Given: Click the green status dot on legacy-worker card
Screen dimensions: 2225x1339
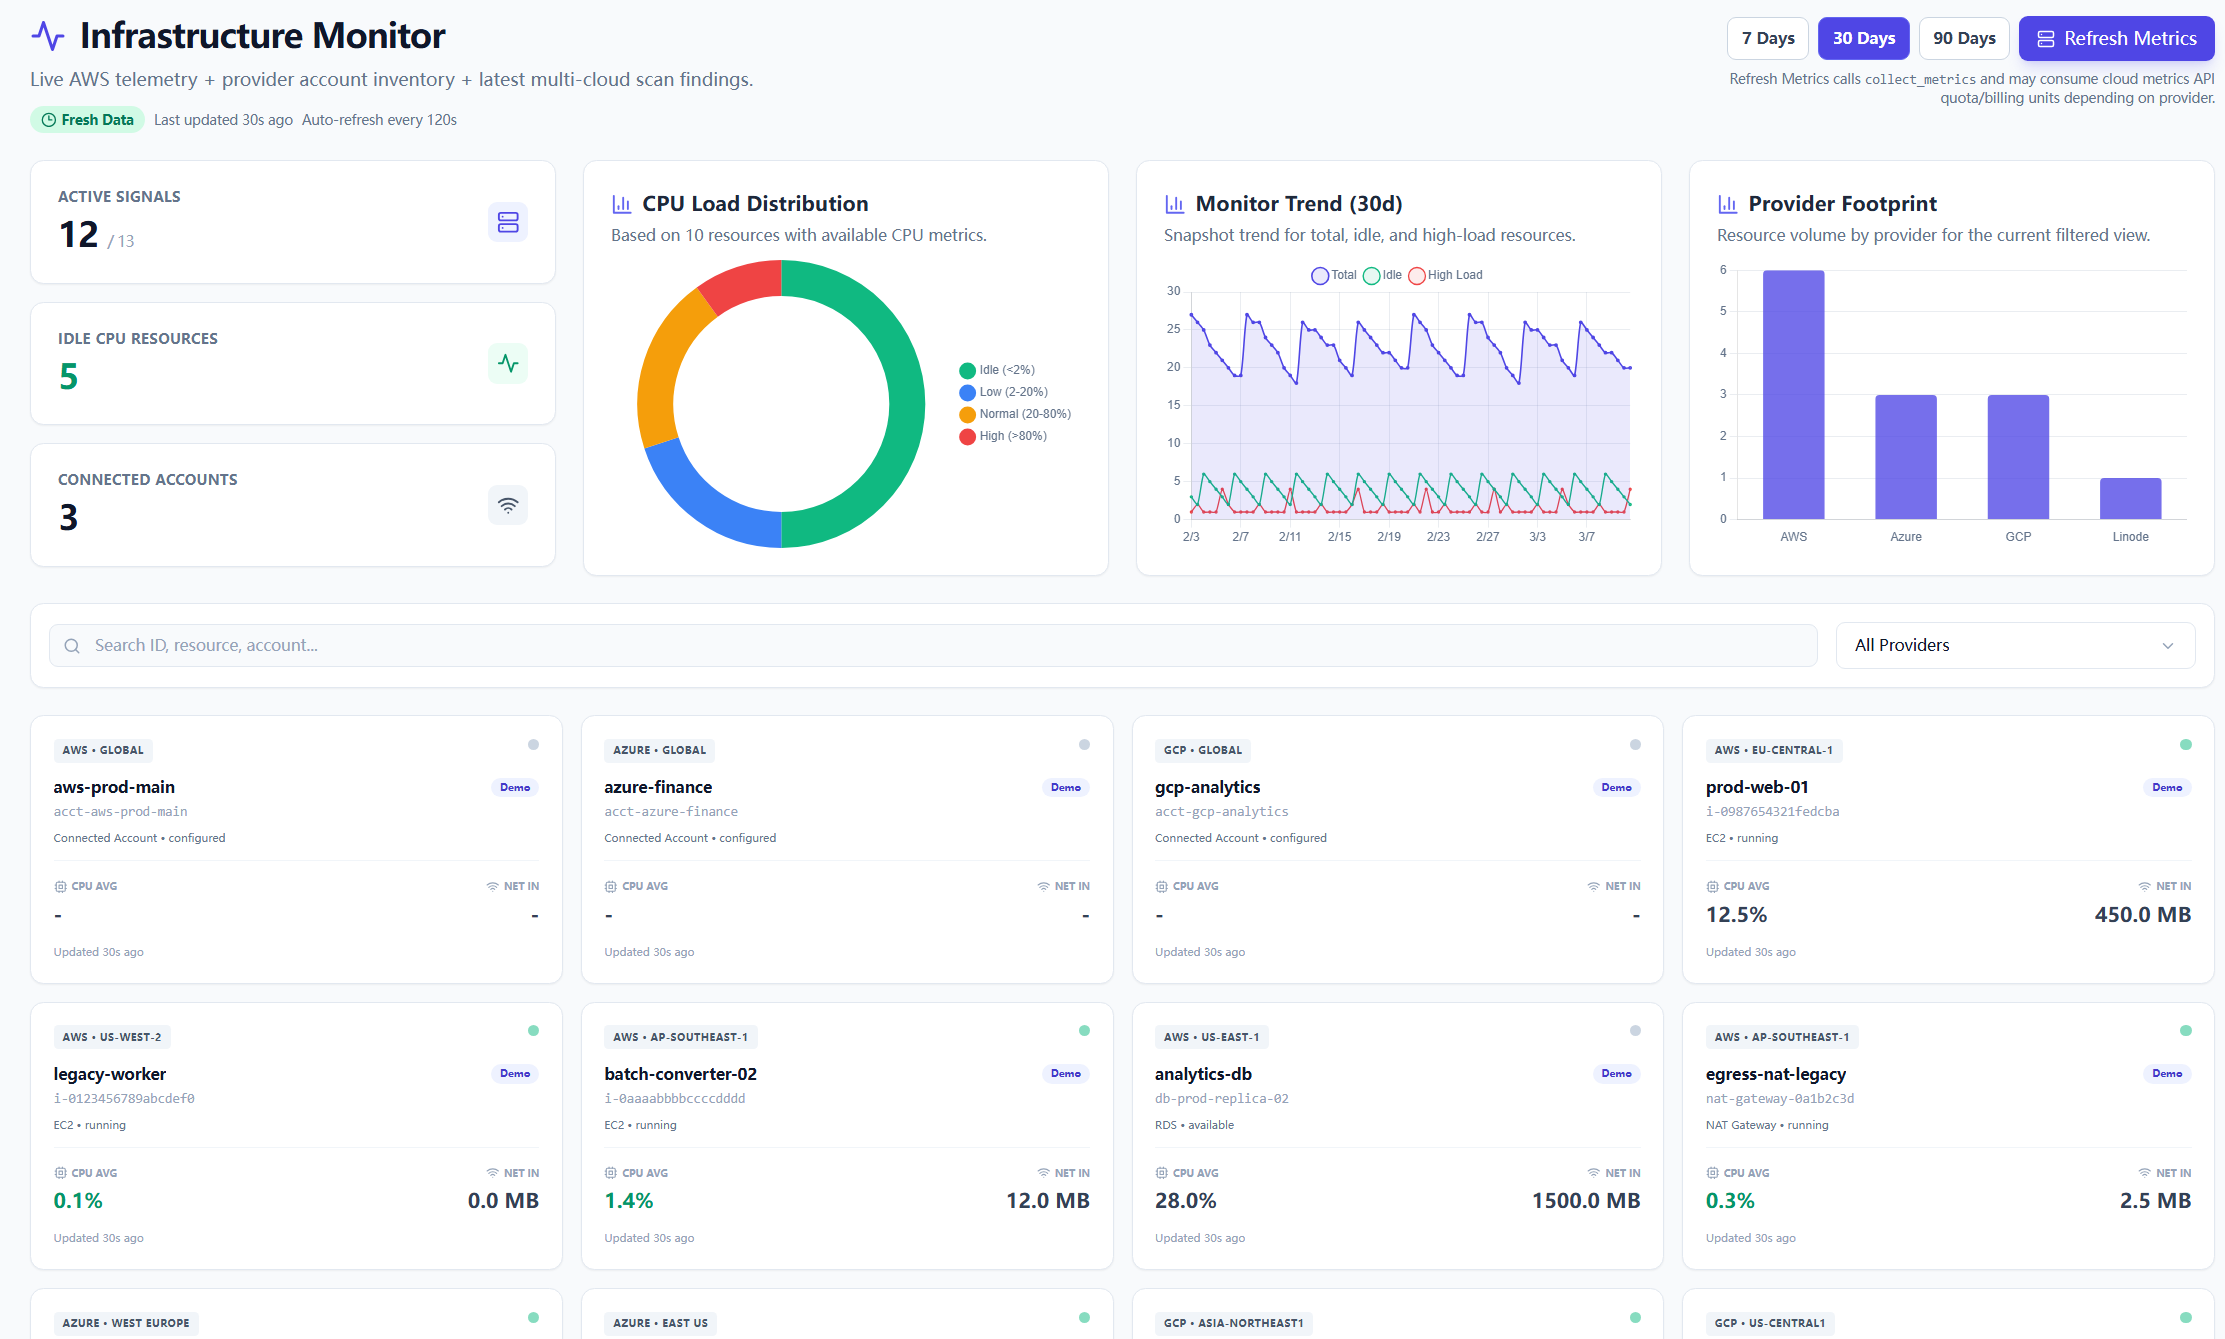Looking at the screenshot, I should [x=534, y=1031].
